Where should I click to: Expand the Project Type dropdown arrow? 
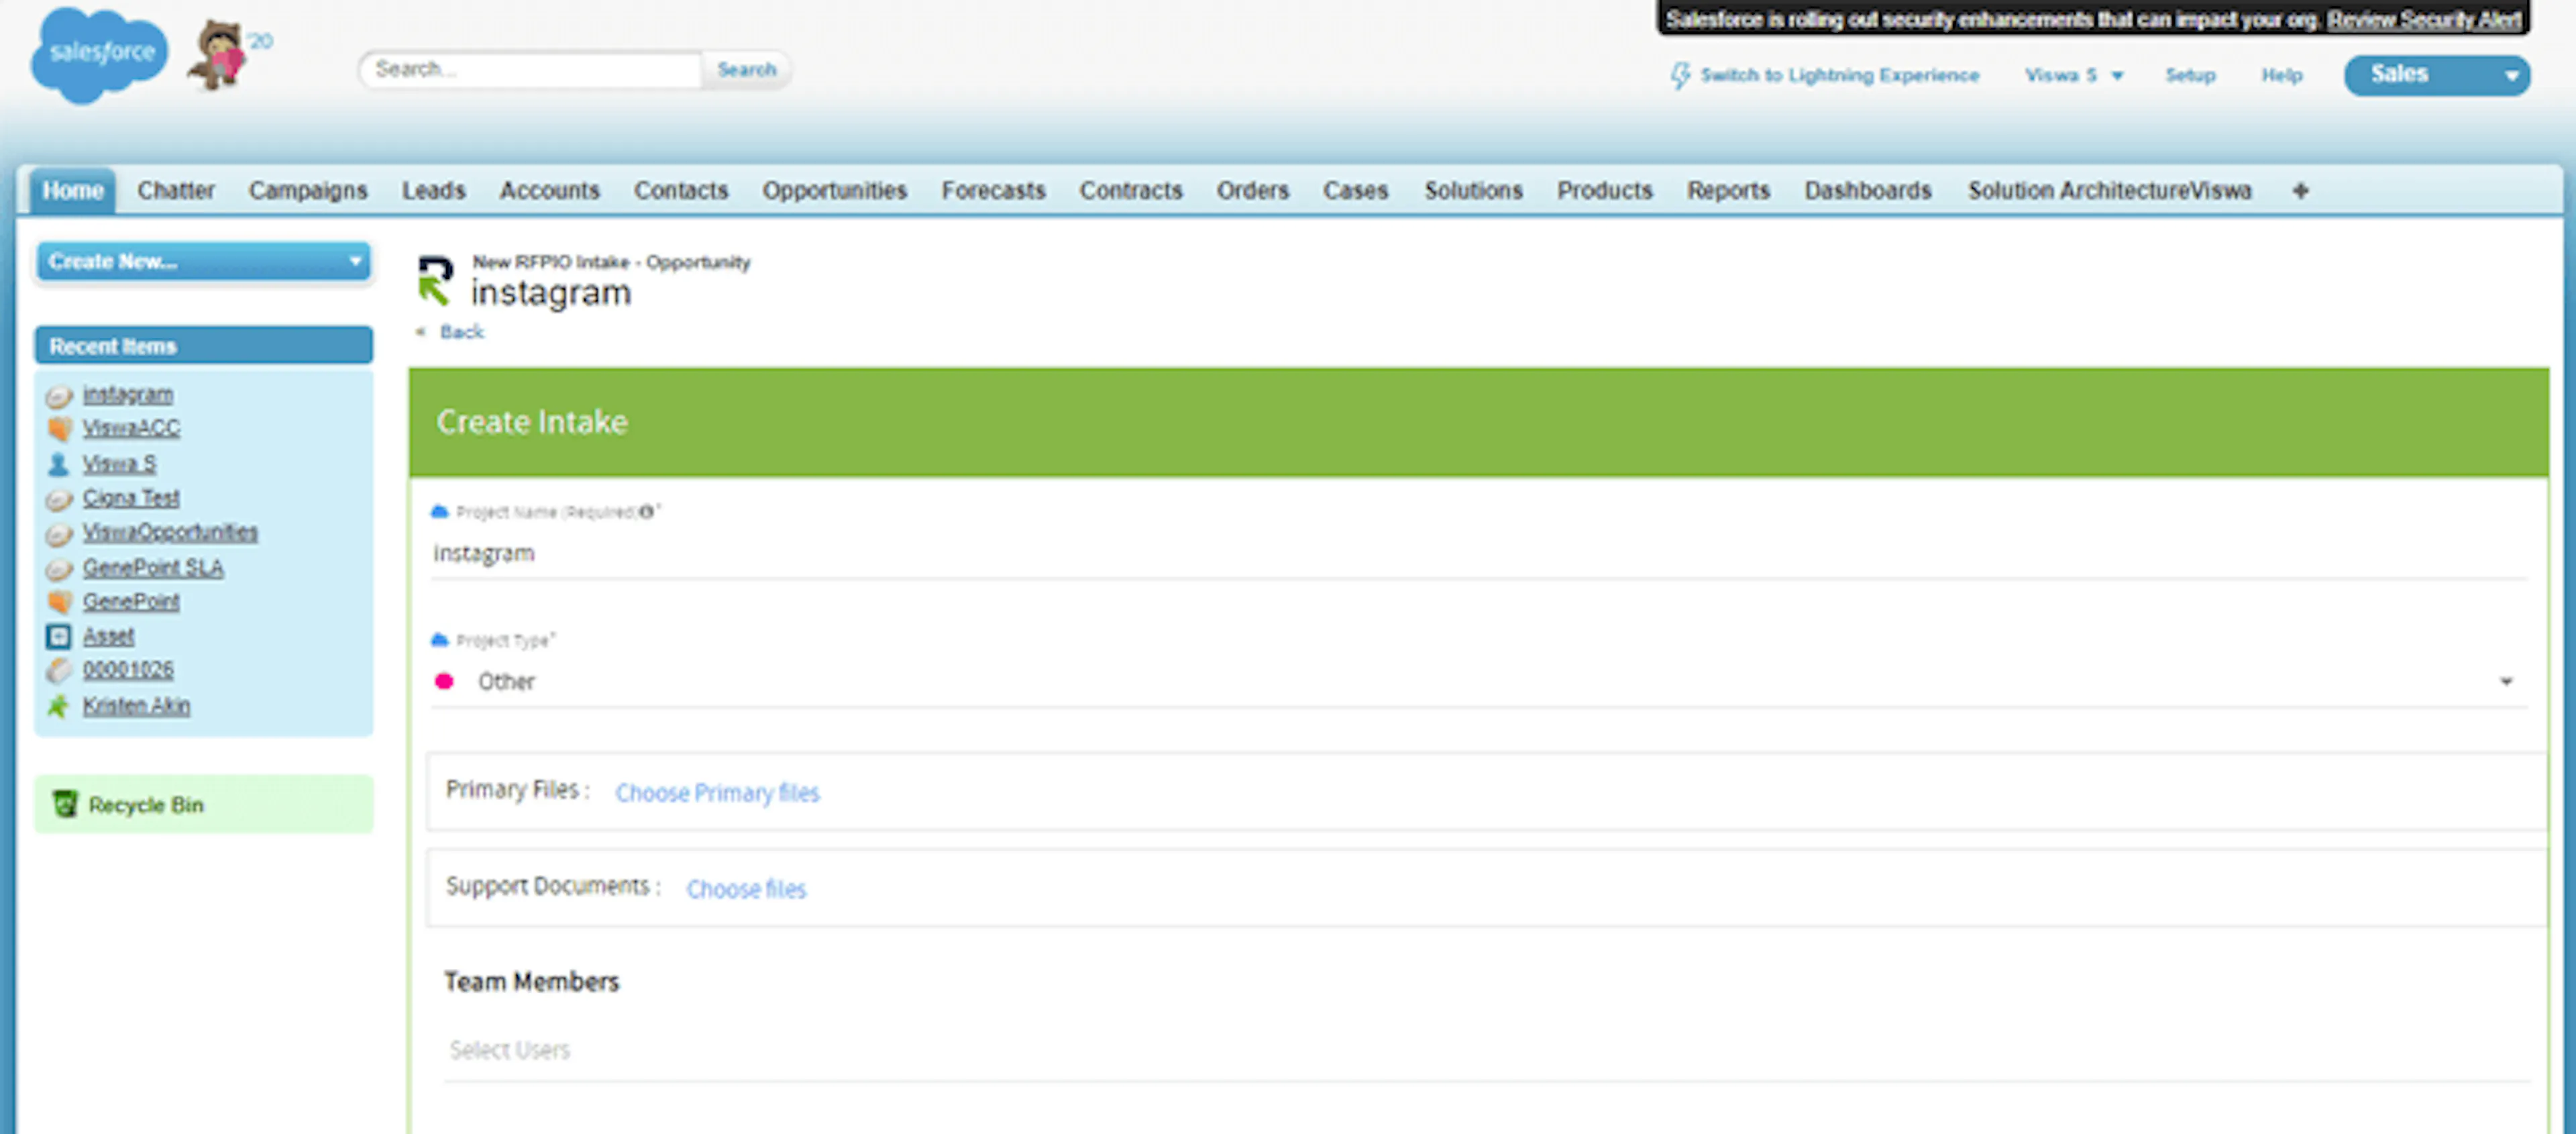[2506, 682]
